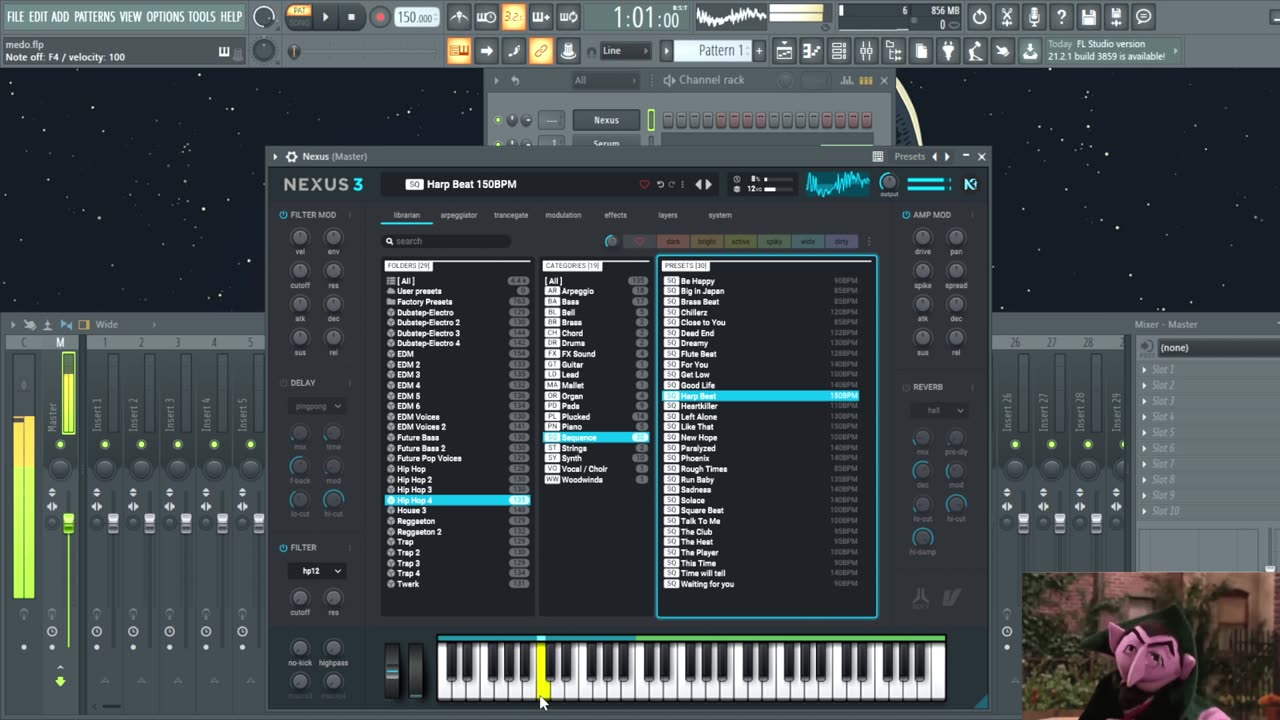Mute Insert 1 mixer track
This screenshot has width=1280, height=720.
tap(105, 444)
